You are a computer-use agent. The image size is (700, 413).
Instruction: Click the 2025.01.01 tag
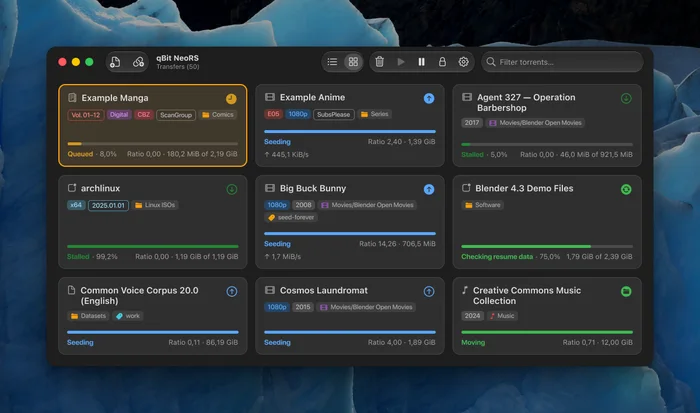coord(108,205)
